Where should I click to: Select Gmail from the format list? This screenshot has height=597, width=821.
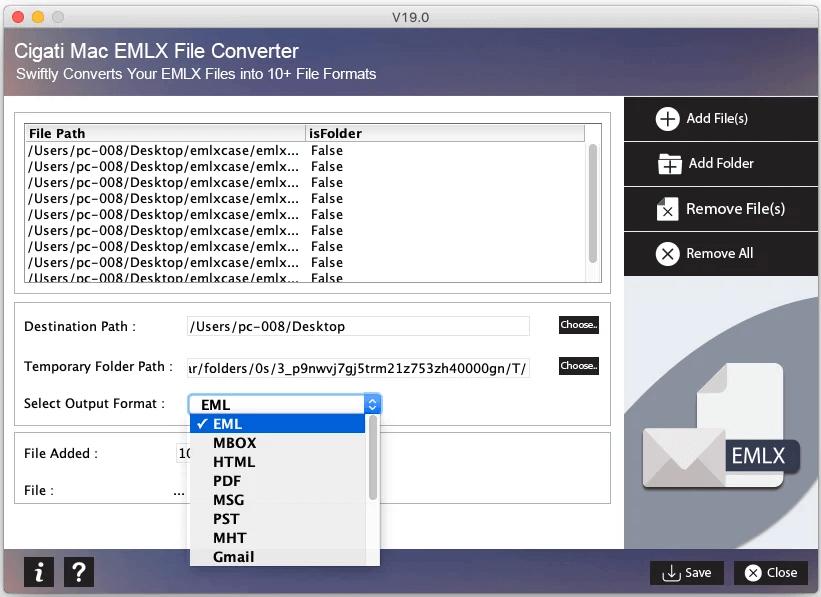278,557
